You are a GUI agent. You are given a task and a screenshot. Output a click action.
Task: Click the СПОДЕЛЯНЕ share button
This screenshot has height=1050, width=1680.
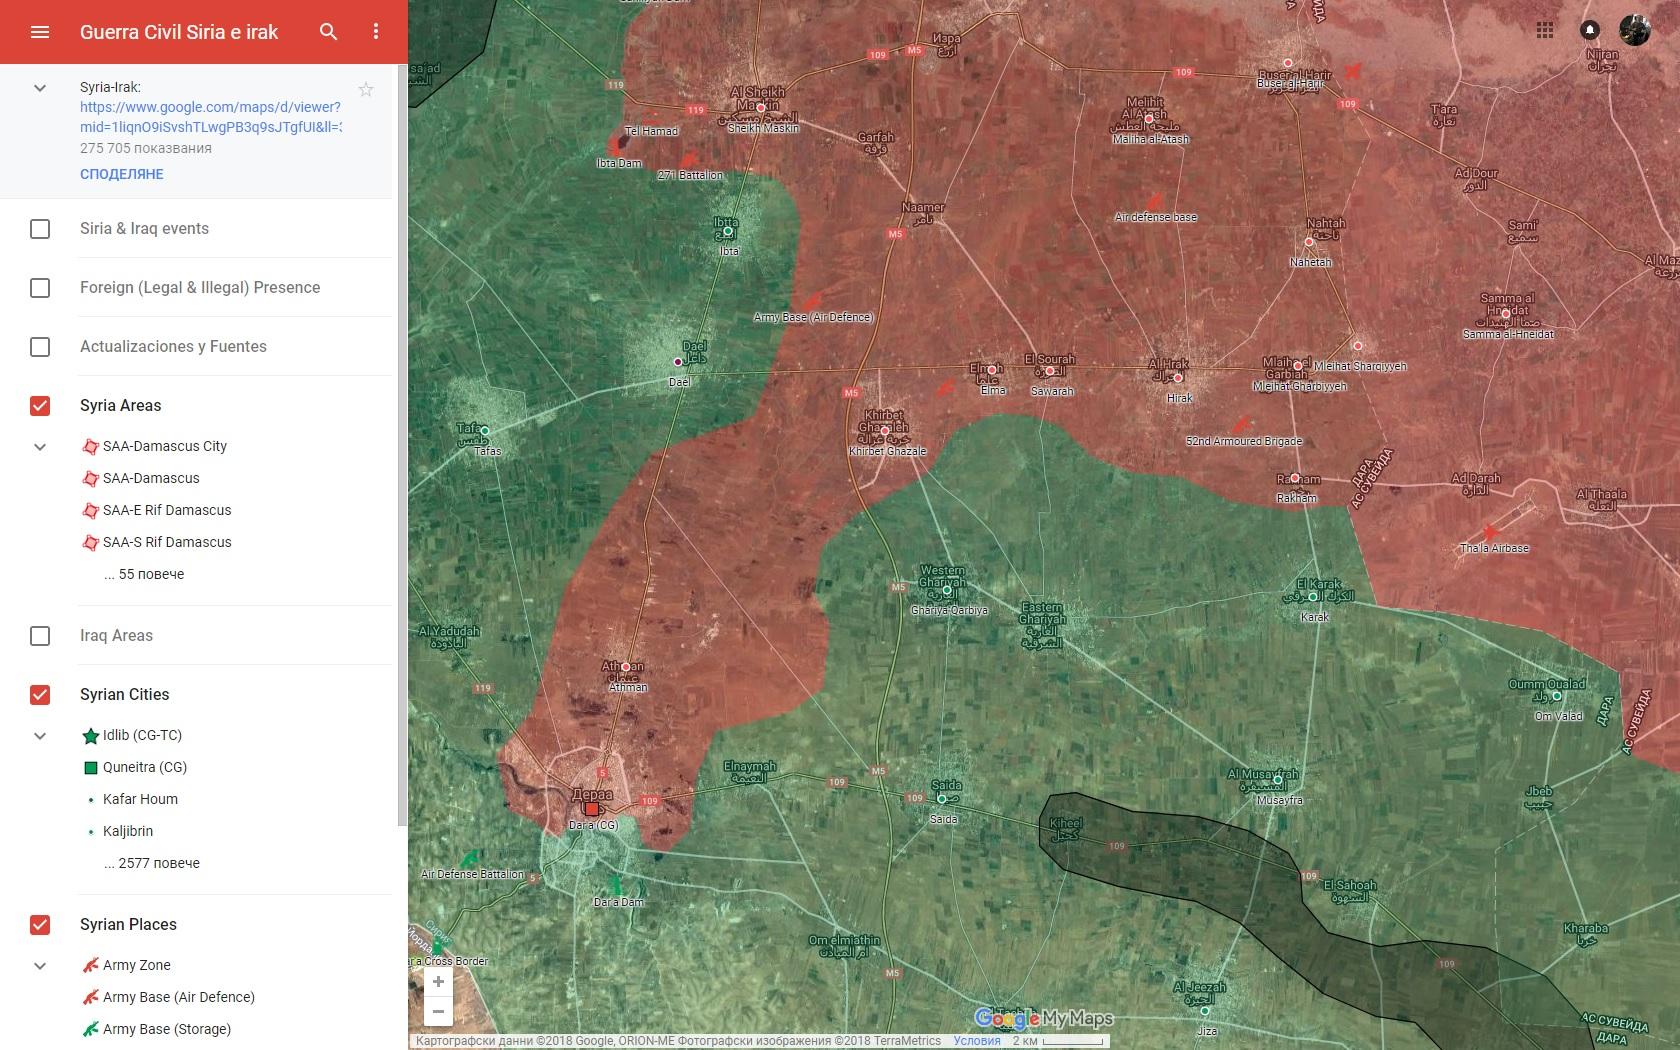pyautogui.click(x=122, y=174)
